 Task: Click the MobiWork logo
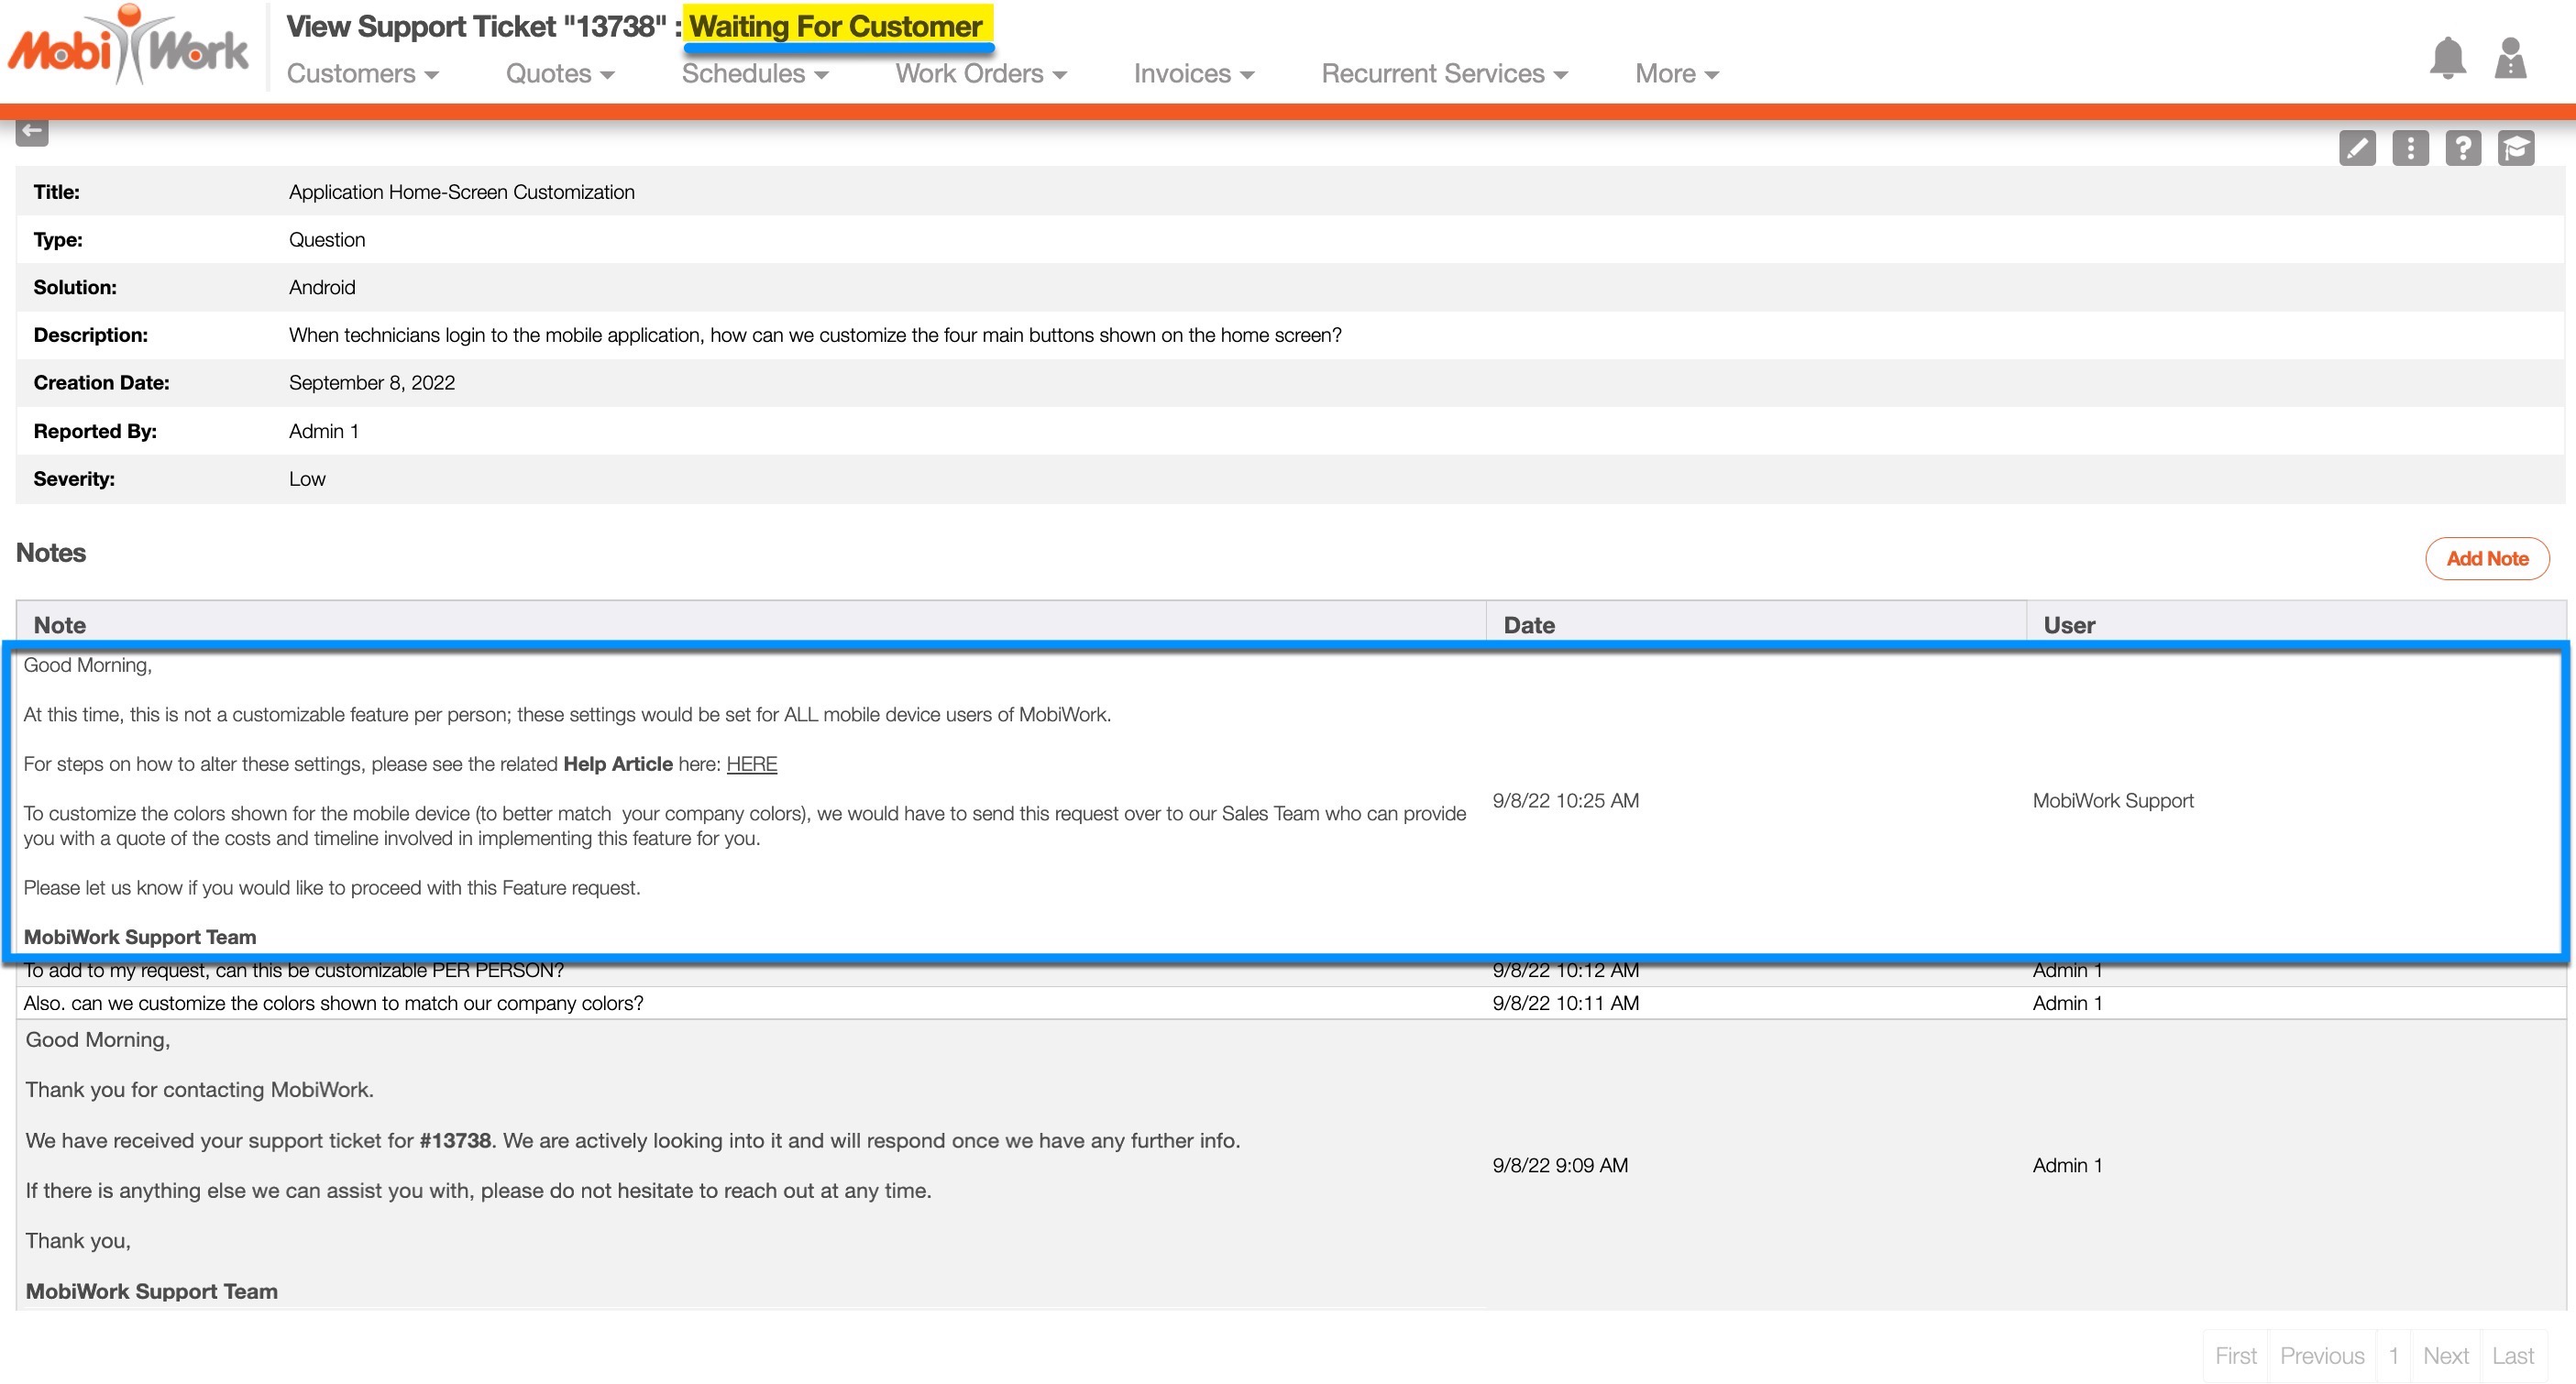128,47
